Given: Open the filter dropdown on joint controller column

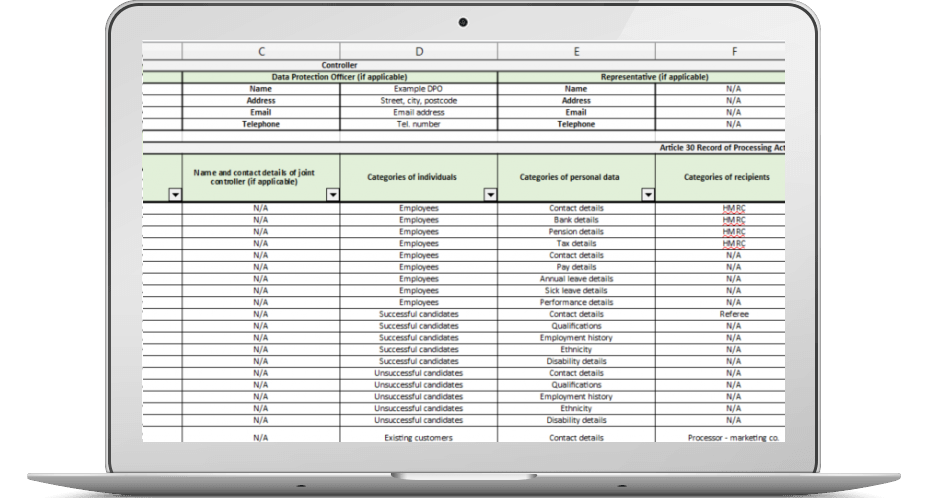Looking at the screenshot, I should coord(333,195).
